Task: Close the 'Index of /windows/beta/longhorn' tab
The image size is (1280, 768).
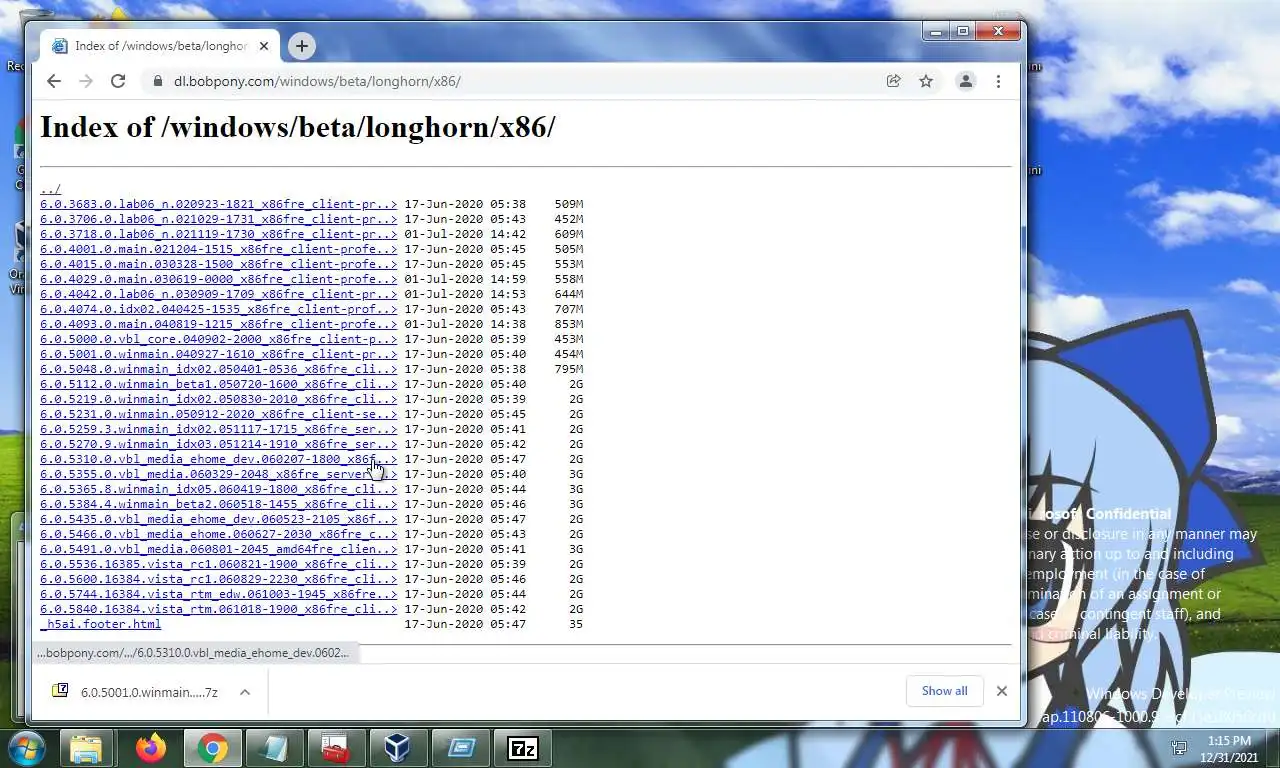Action: pos(264,46)
